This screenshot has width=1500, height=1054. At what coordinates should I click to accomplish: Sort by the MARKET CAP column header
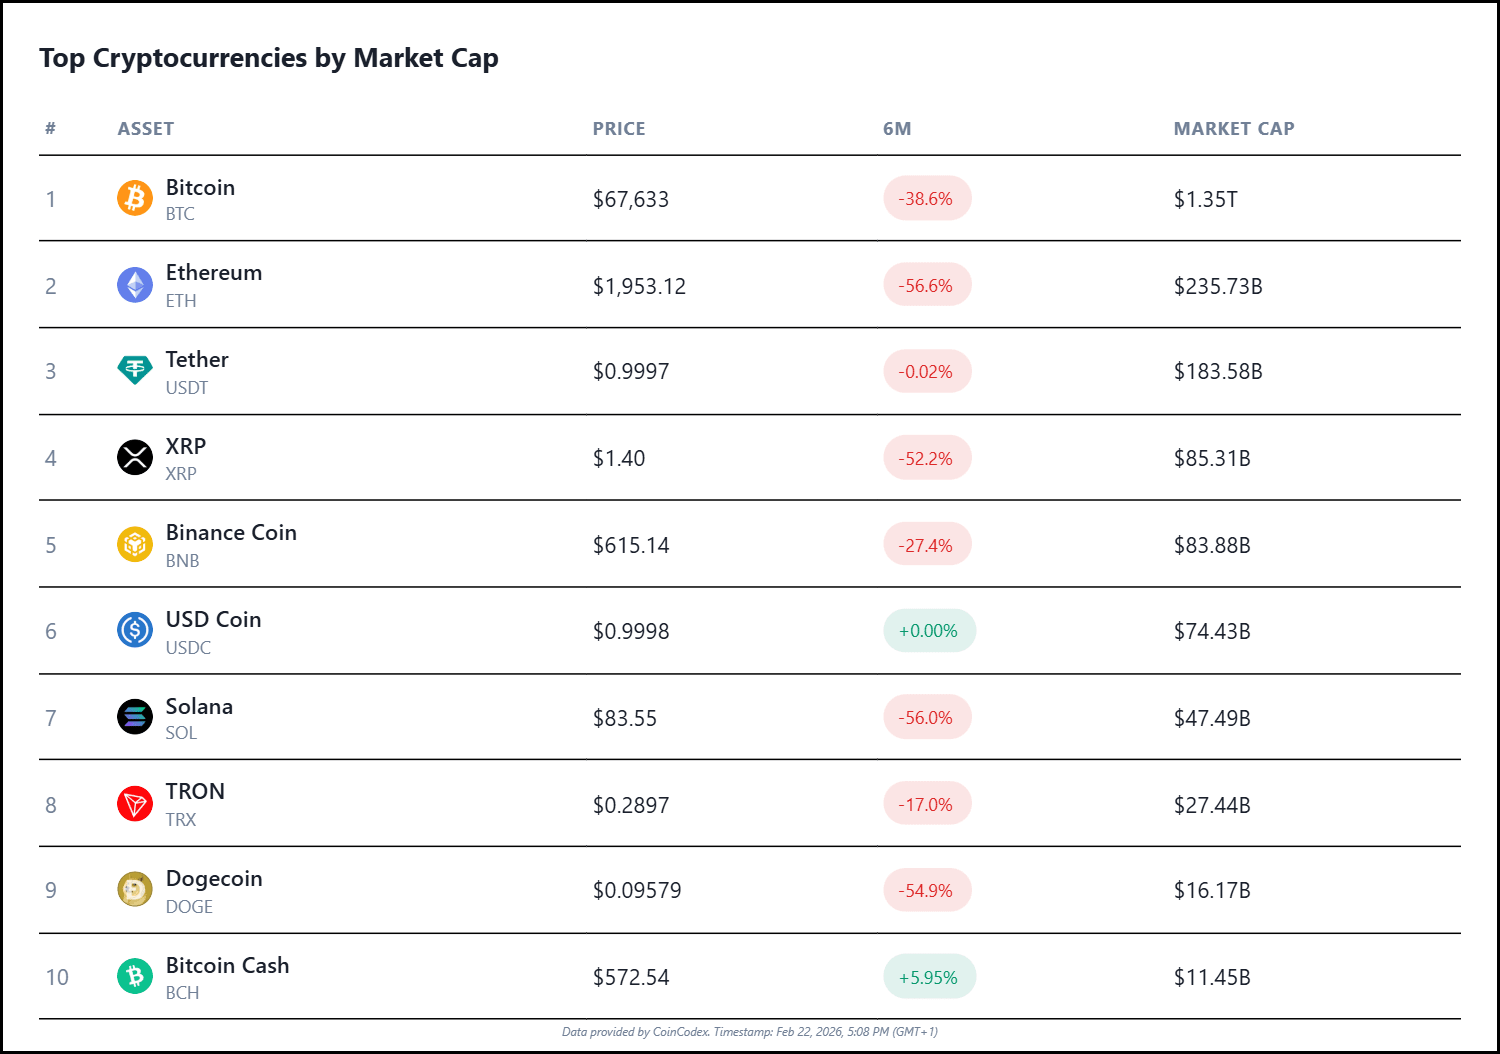[1233, 129]
